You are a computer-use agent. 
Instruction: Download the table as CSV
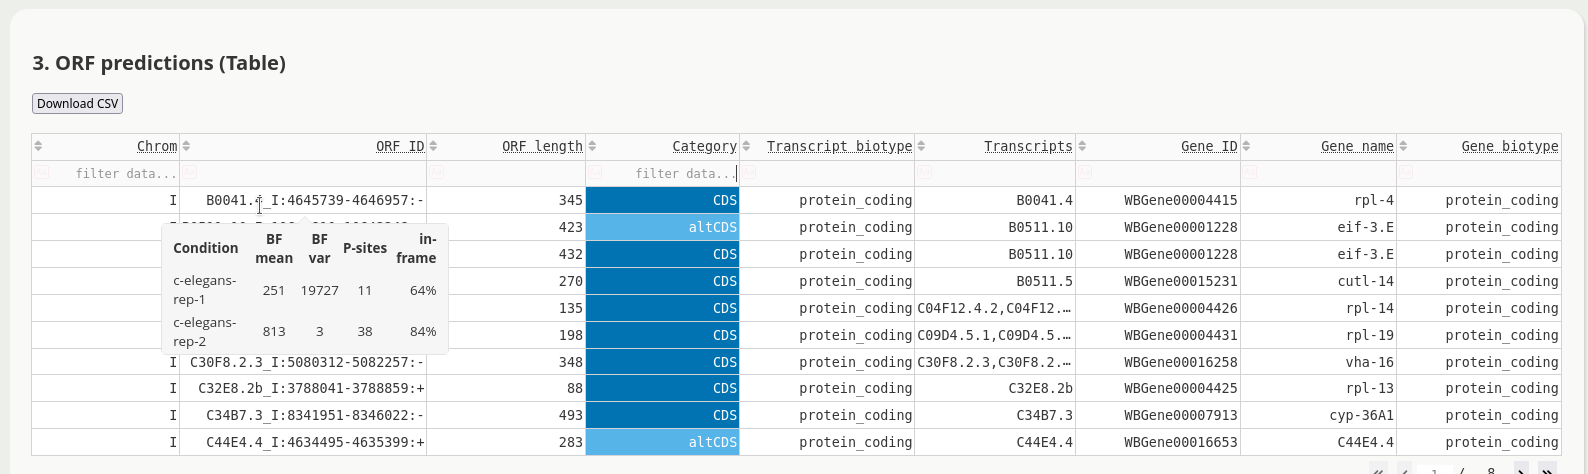(78, 103)
